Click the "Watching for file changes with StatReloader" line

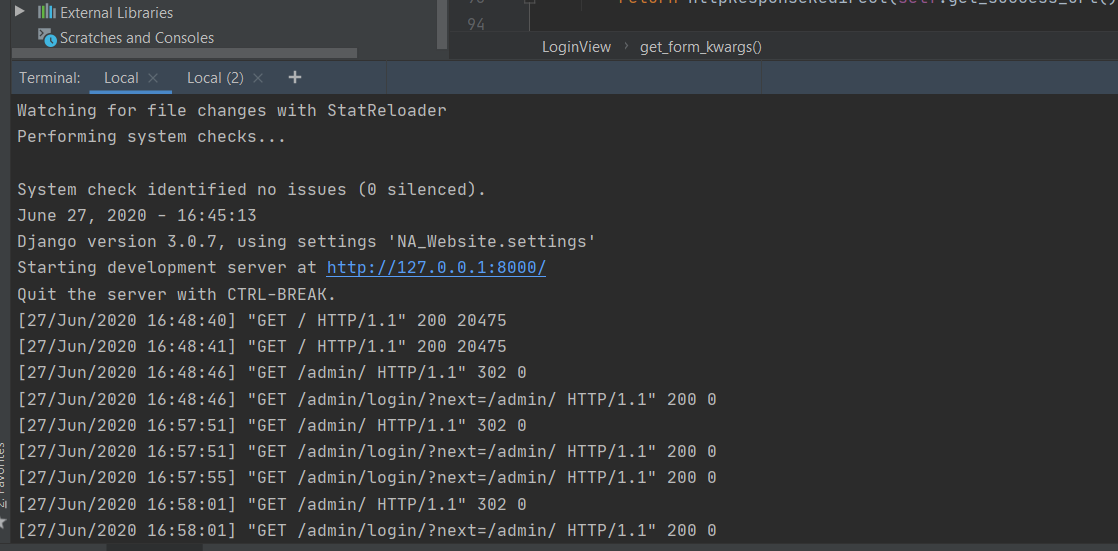click(232, 110)
